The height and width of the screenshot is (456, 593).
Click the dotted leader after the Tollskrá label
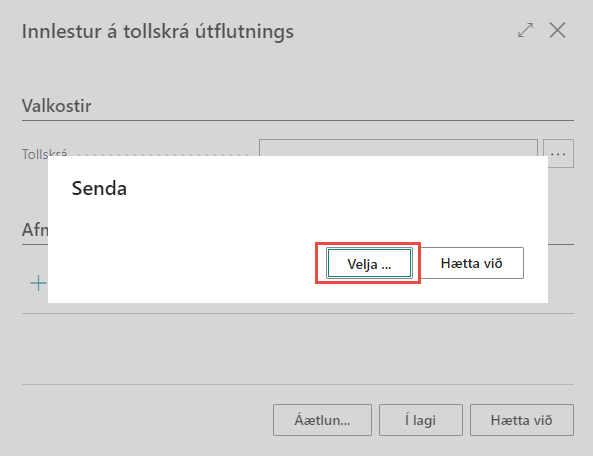[158, 155]
